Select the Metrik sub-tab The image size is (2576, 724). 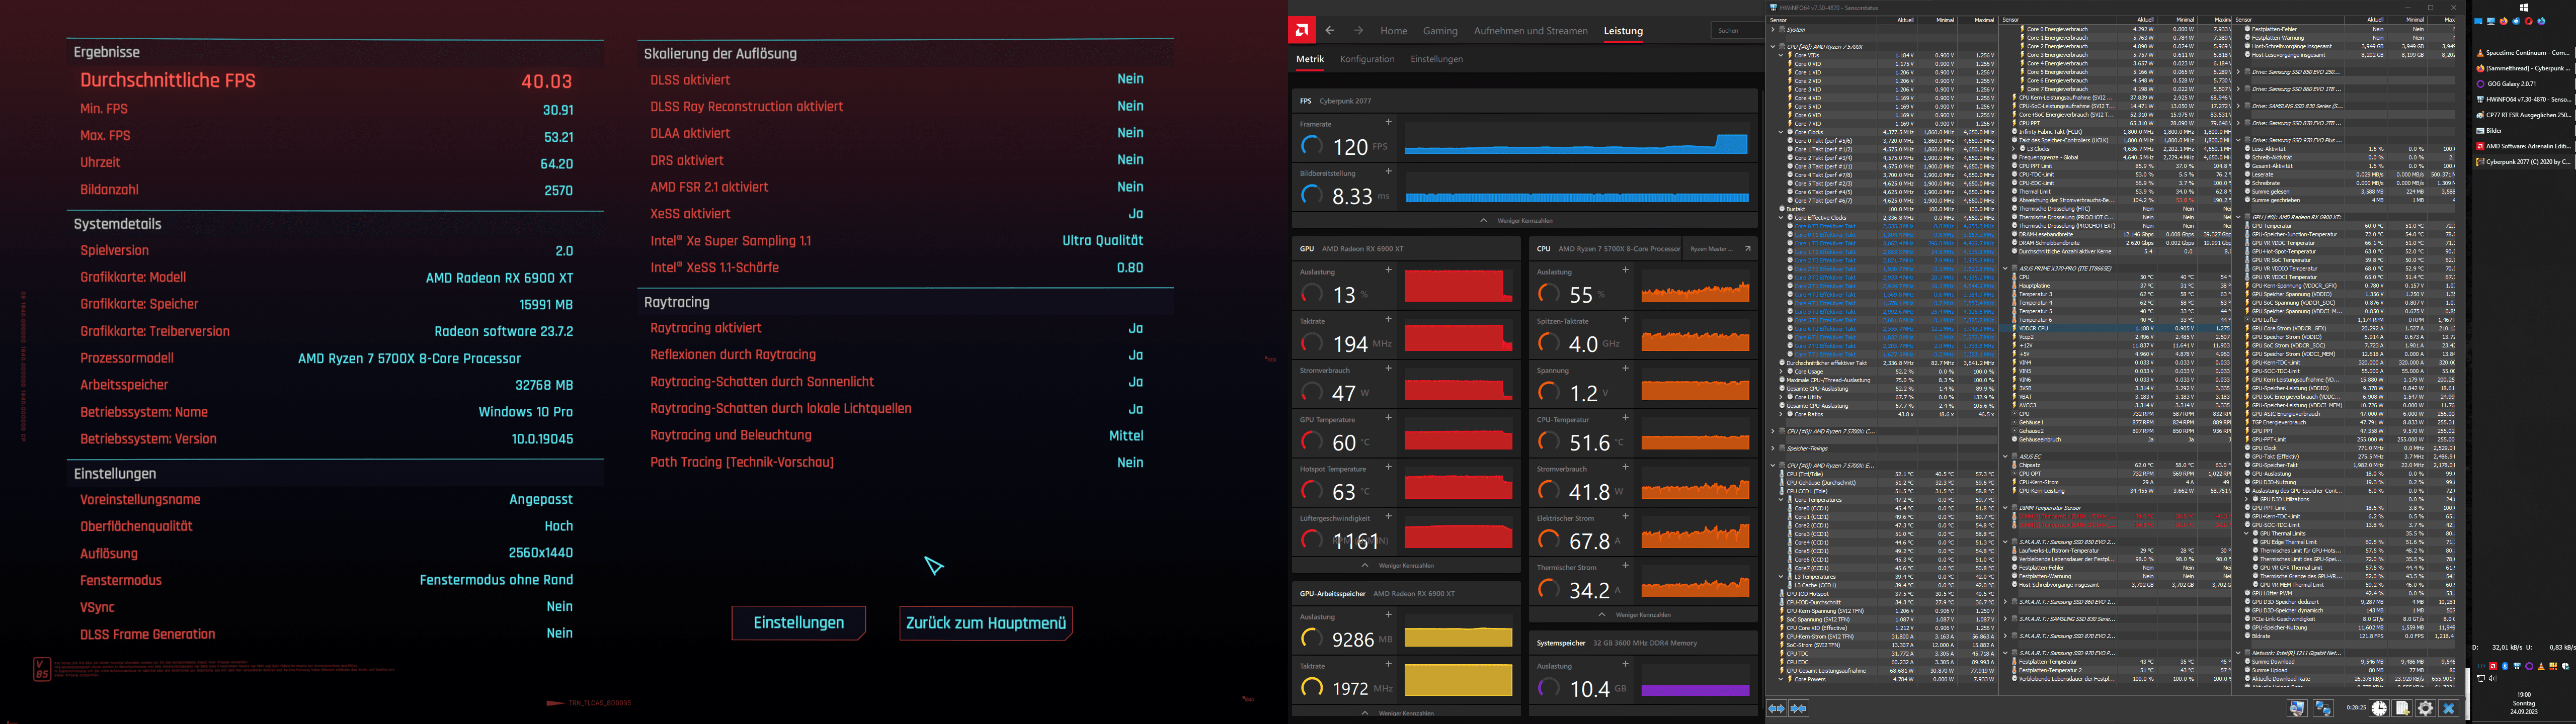tap(1311, 59)
